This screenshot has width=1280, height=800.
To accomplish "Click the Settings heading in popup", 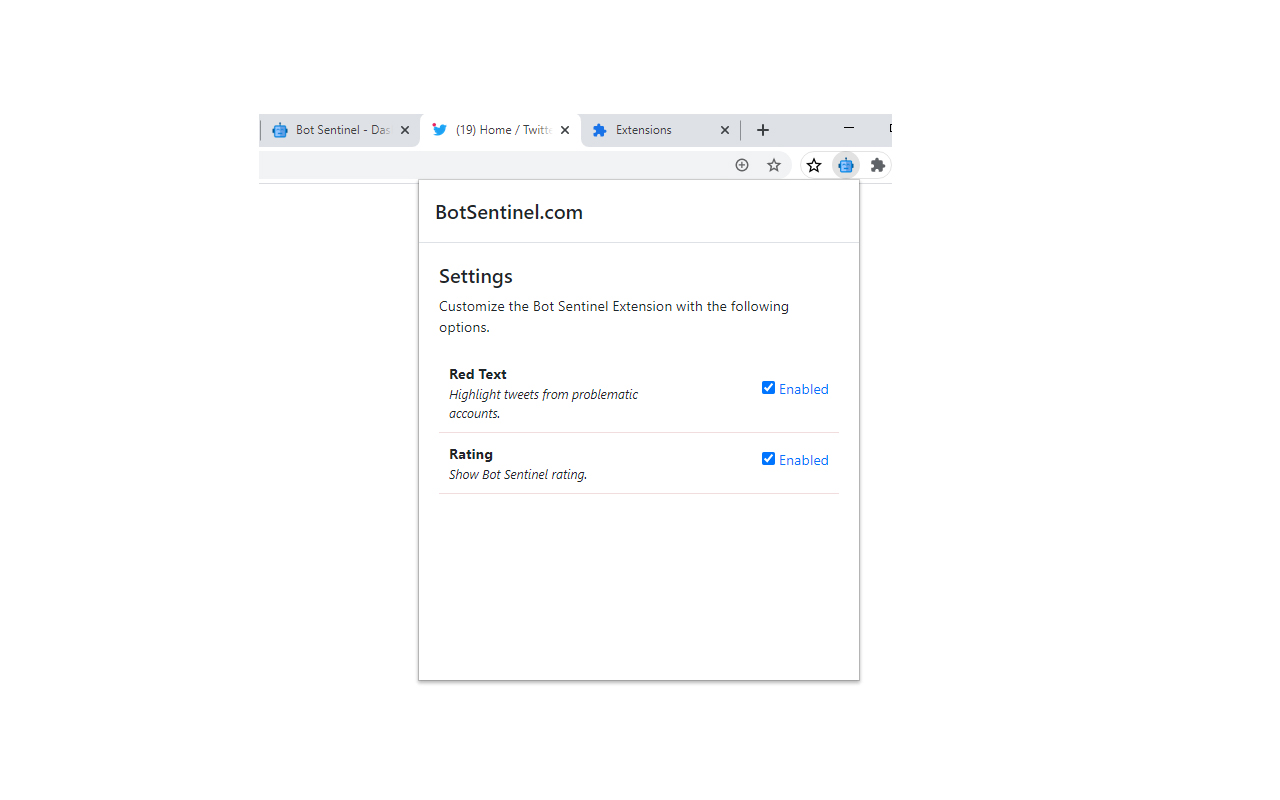I will point(476,276).
